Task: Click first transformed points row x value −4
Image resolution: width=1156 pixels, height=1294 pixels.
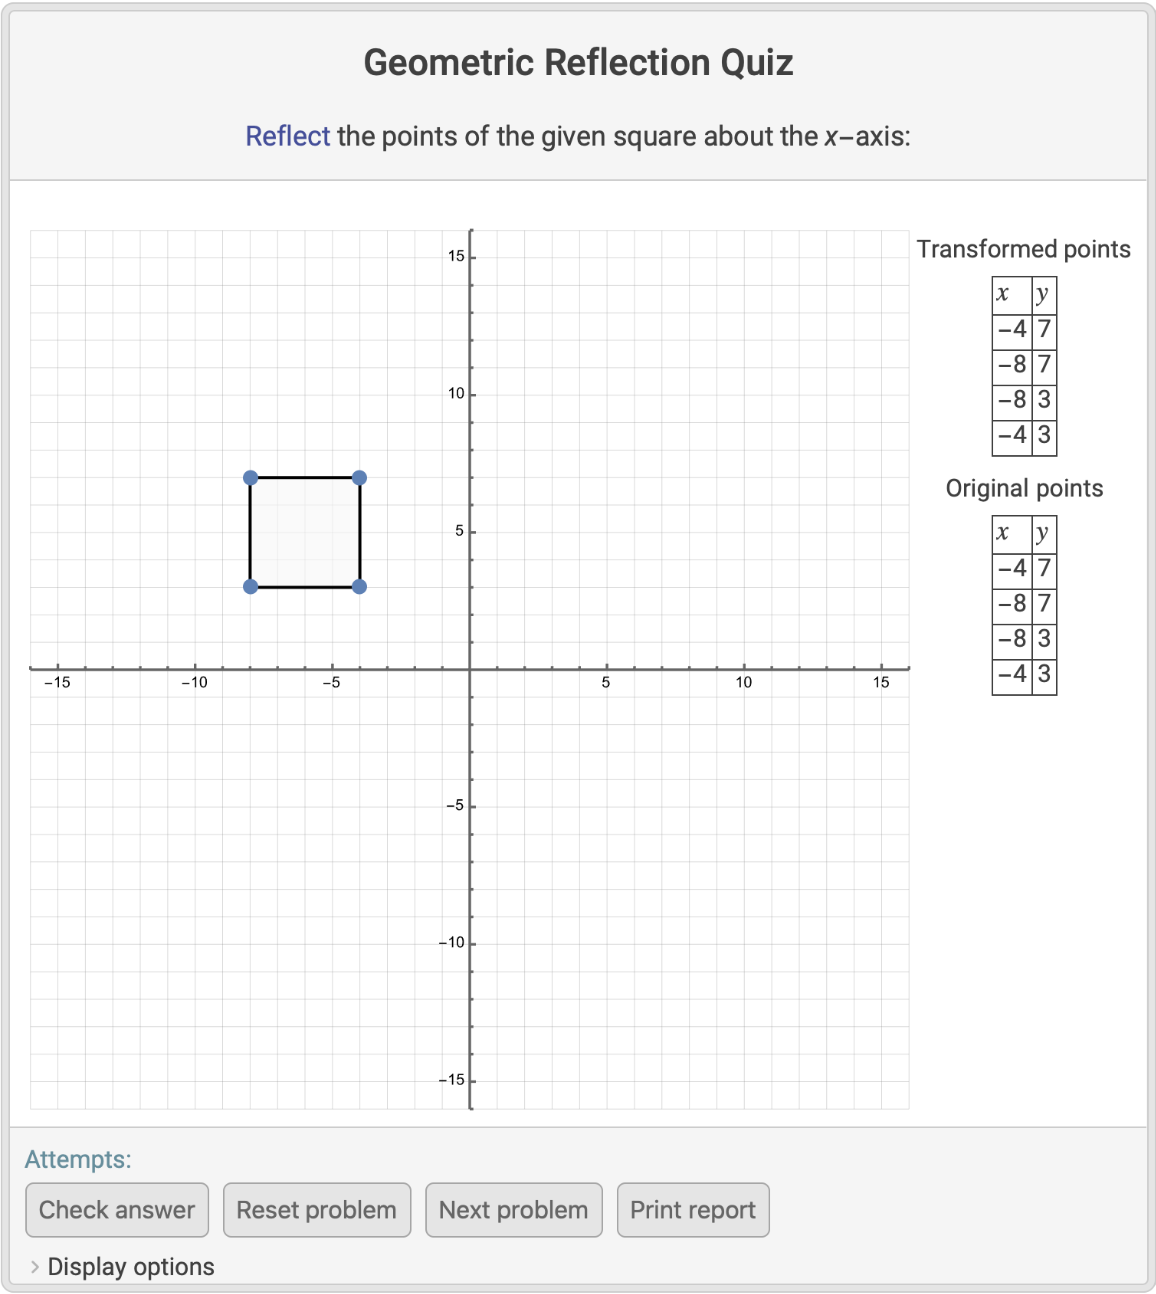Action: pos(1012,329)
